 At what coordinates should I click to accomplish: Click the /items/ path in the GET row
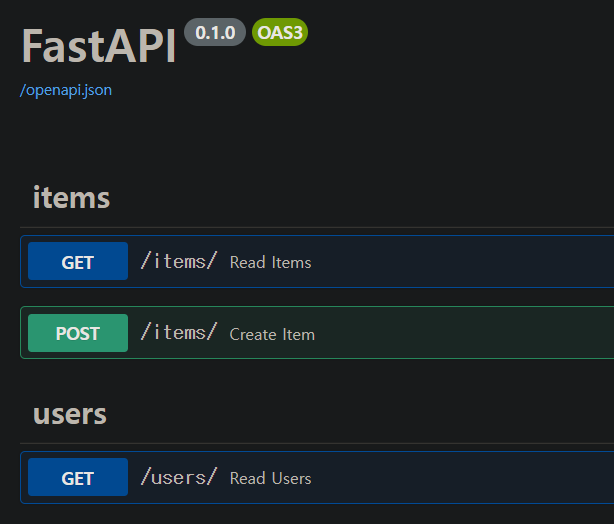point(179,261)
